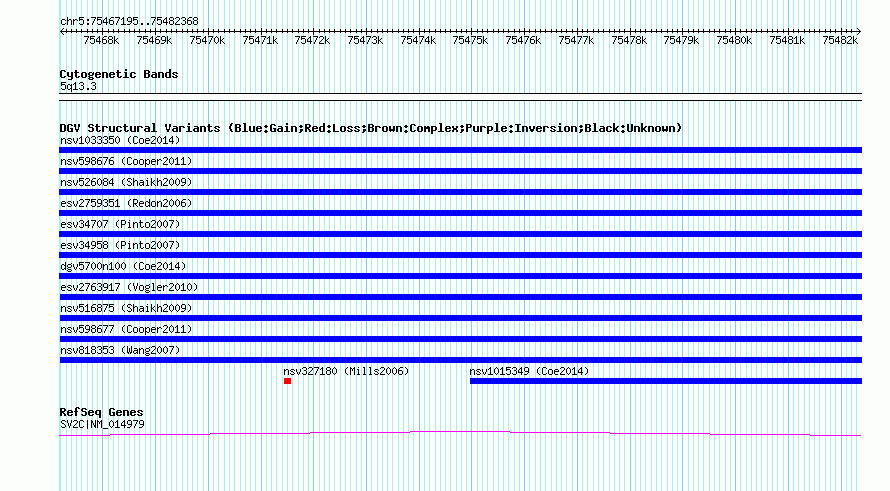The width and height of the screenshot is (890, 491).
Task: Click the chr5:75467195..75482368 coordinates text
Action: [129, 21]
